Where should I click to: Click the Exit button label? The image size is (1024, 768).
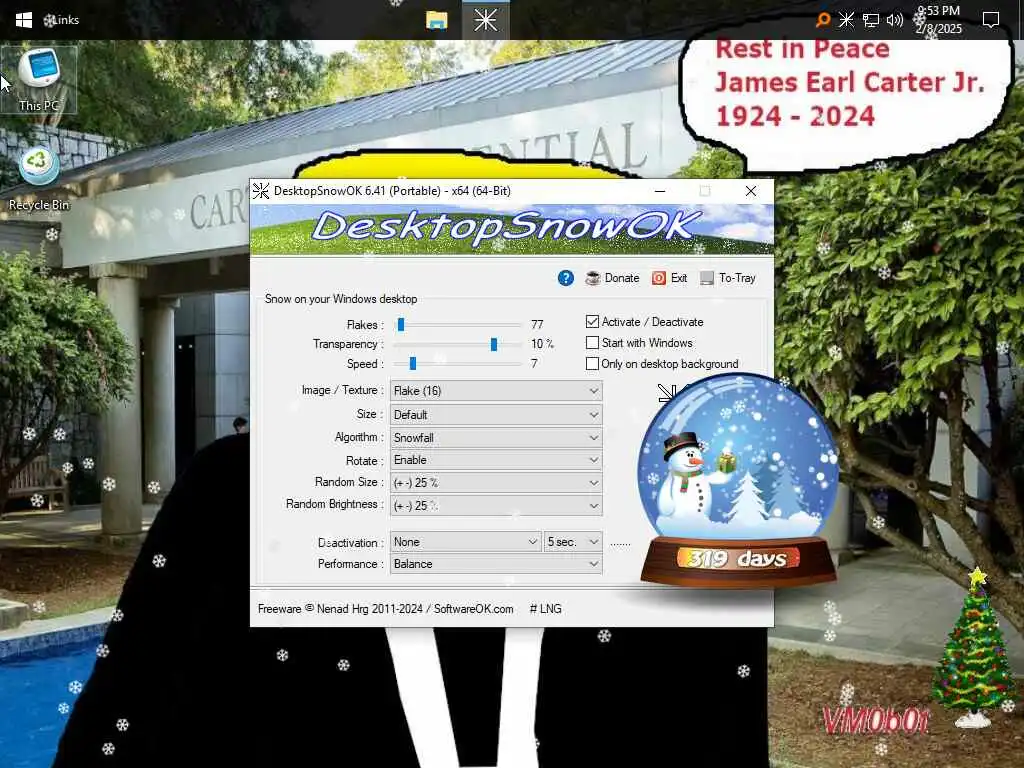(679, 278)
